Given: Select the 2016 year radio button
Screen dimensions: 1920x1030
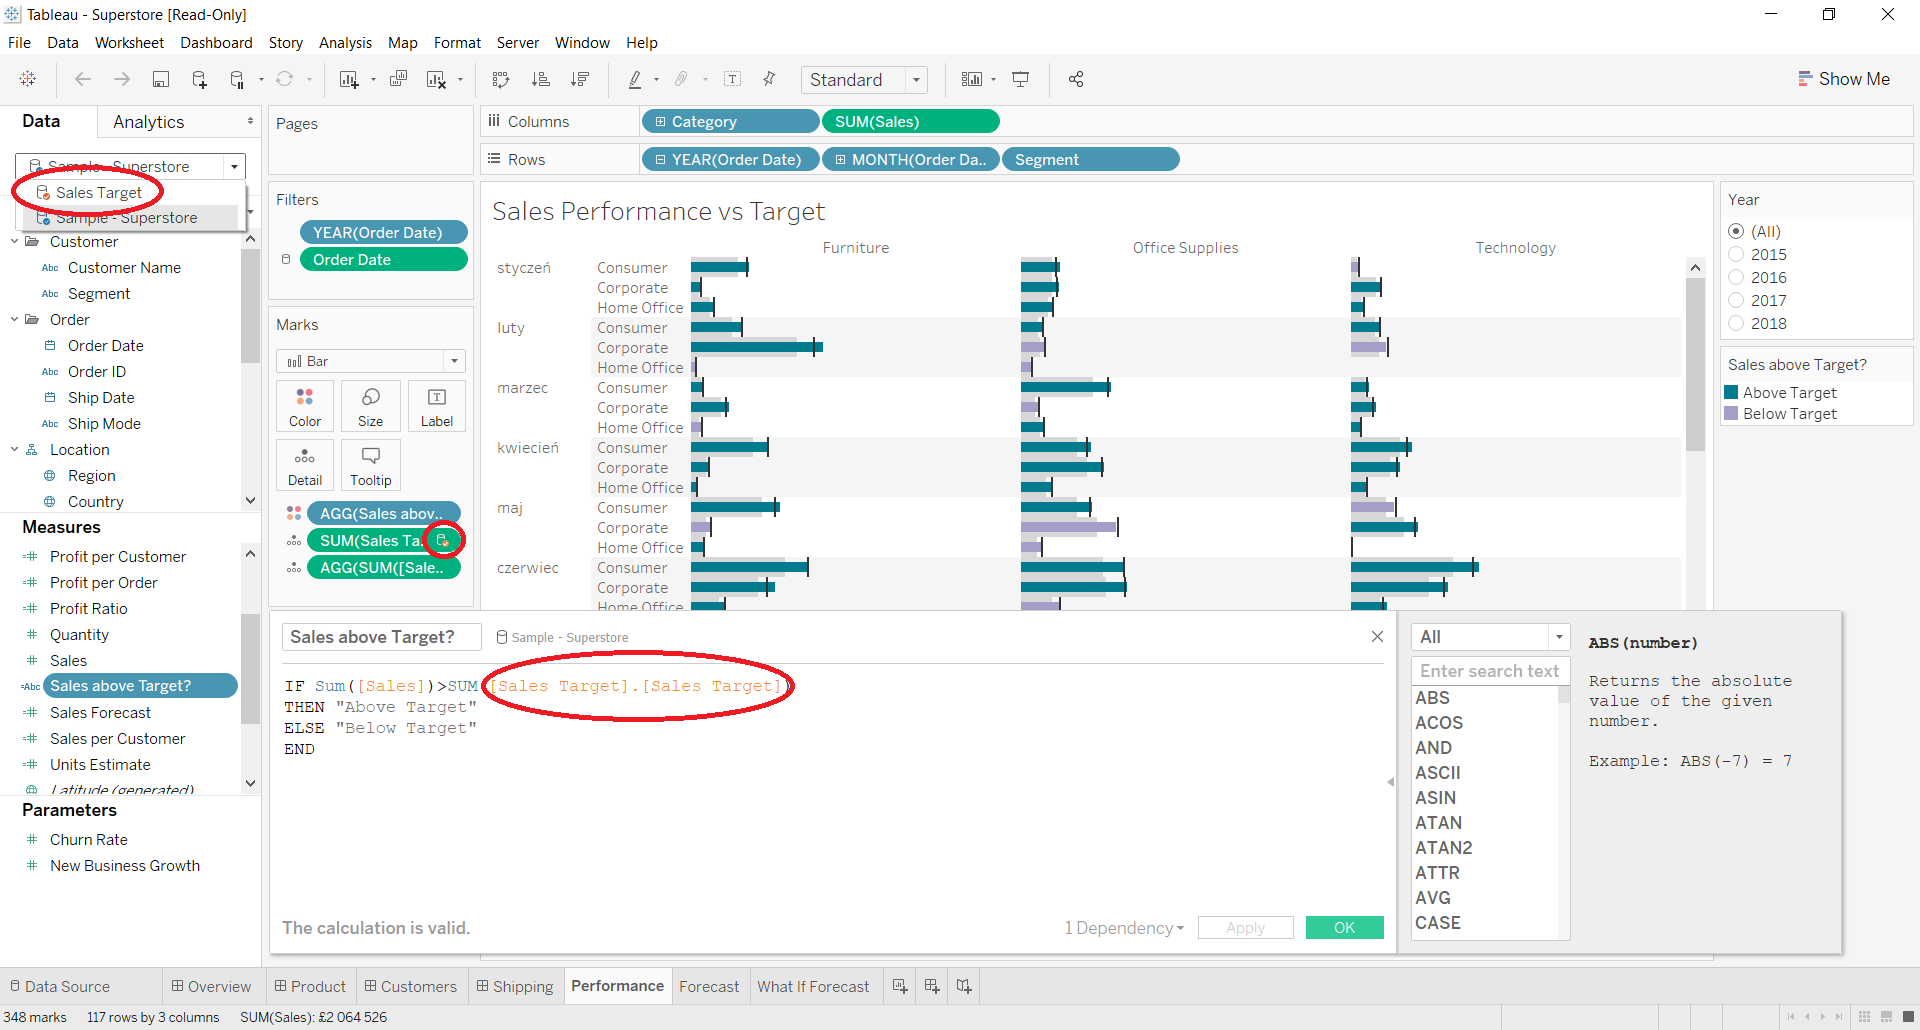Looking at the screenshot, I should pyautogui.click(x=1736, y=278).
